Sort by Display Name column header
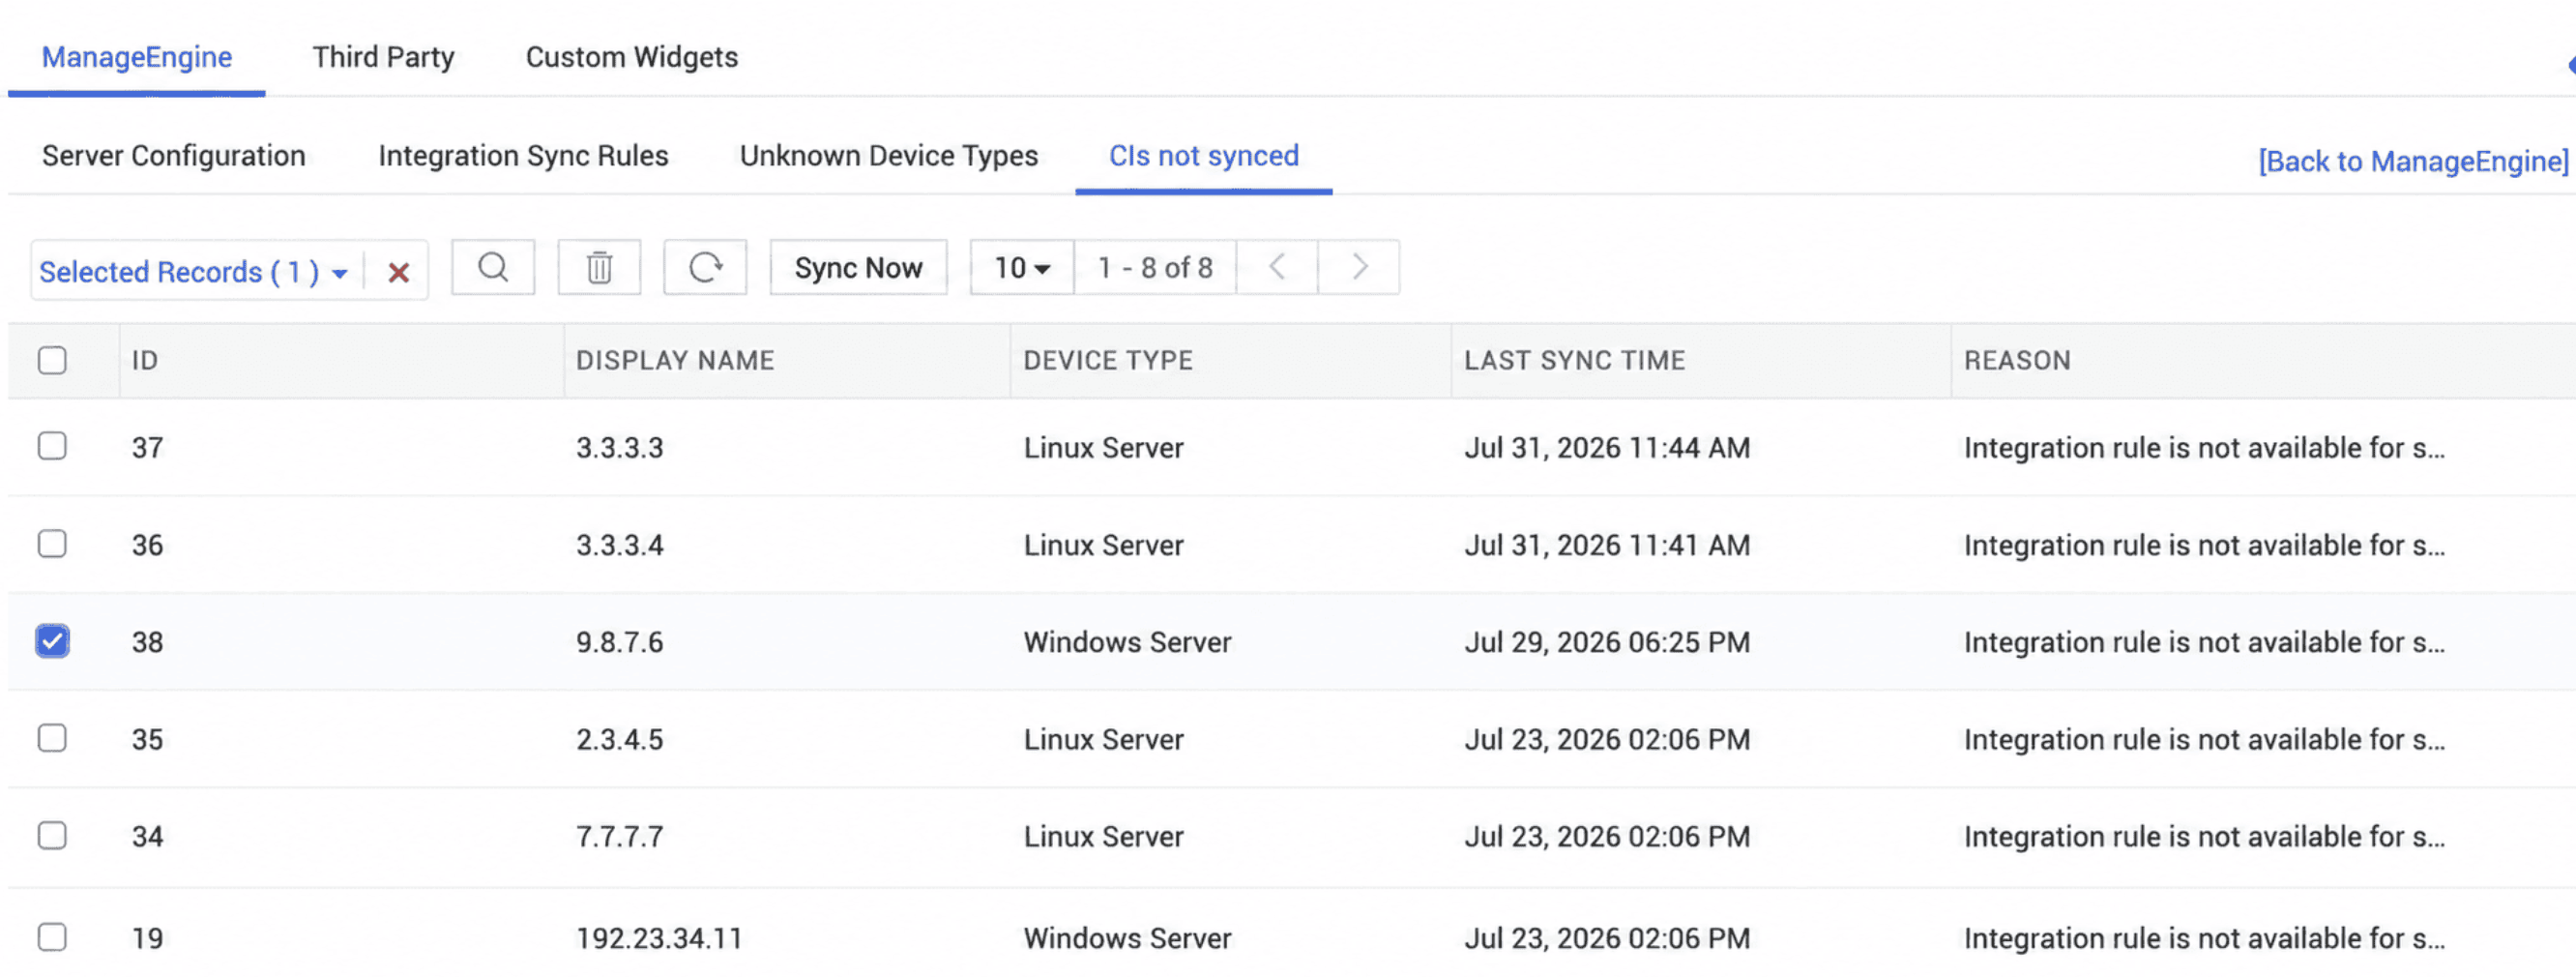Viewport: 2576px width, 977px height. coord(675,361)
